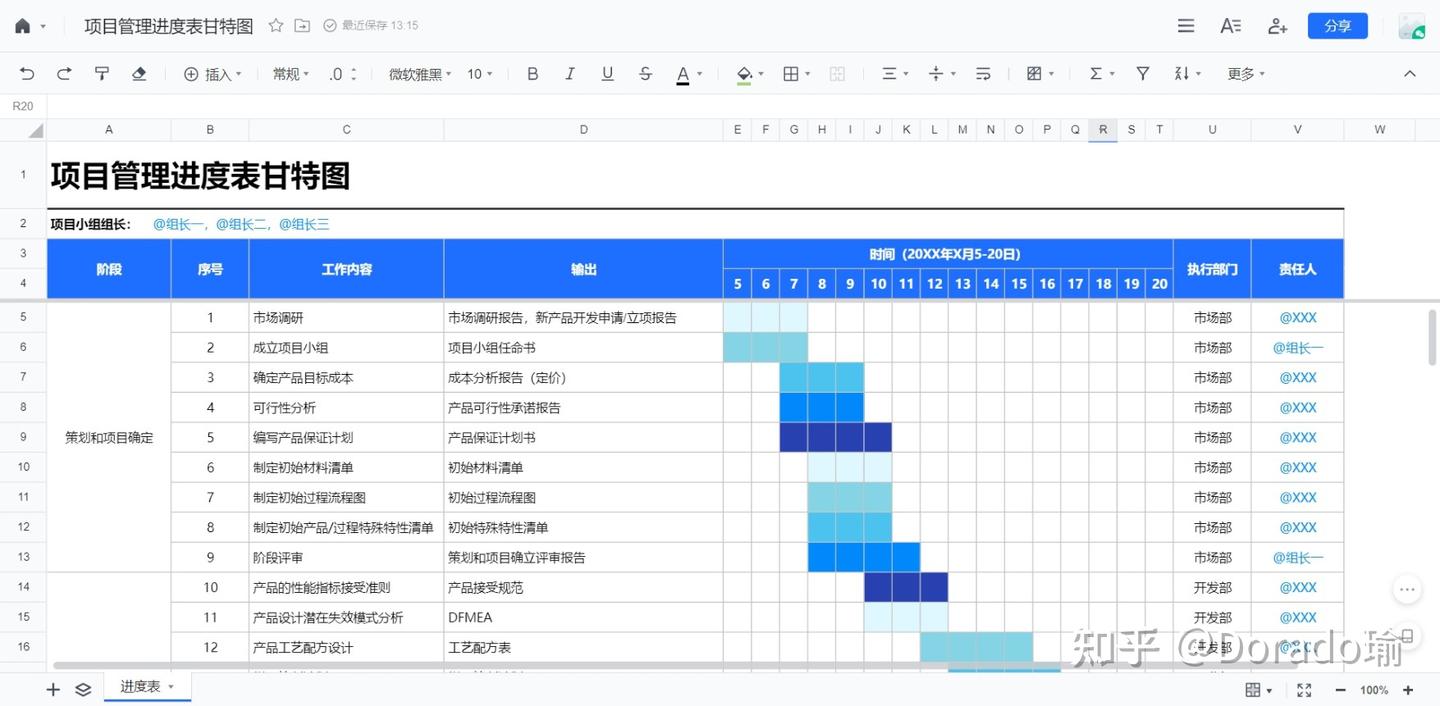Apply the font color A

683,74
